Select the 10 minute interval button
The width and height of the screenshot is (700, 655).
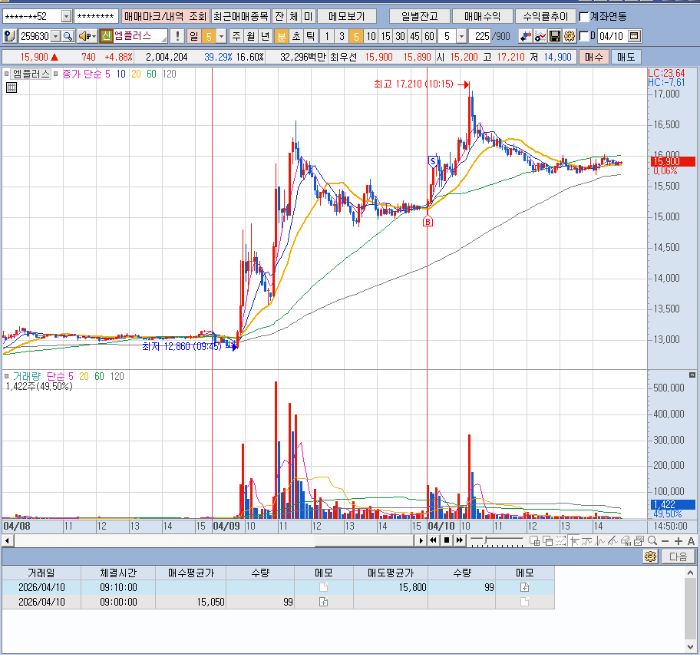[371, 36]
